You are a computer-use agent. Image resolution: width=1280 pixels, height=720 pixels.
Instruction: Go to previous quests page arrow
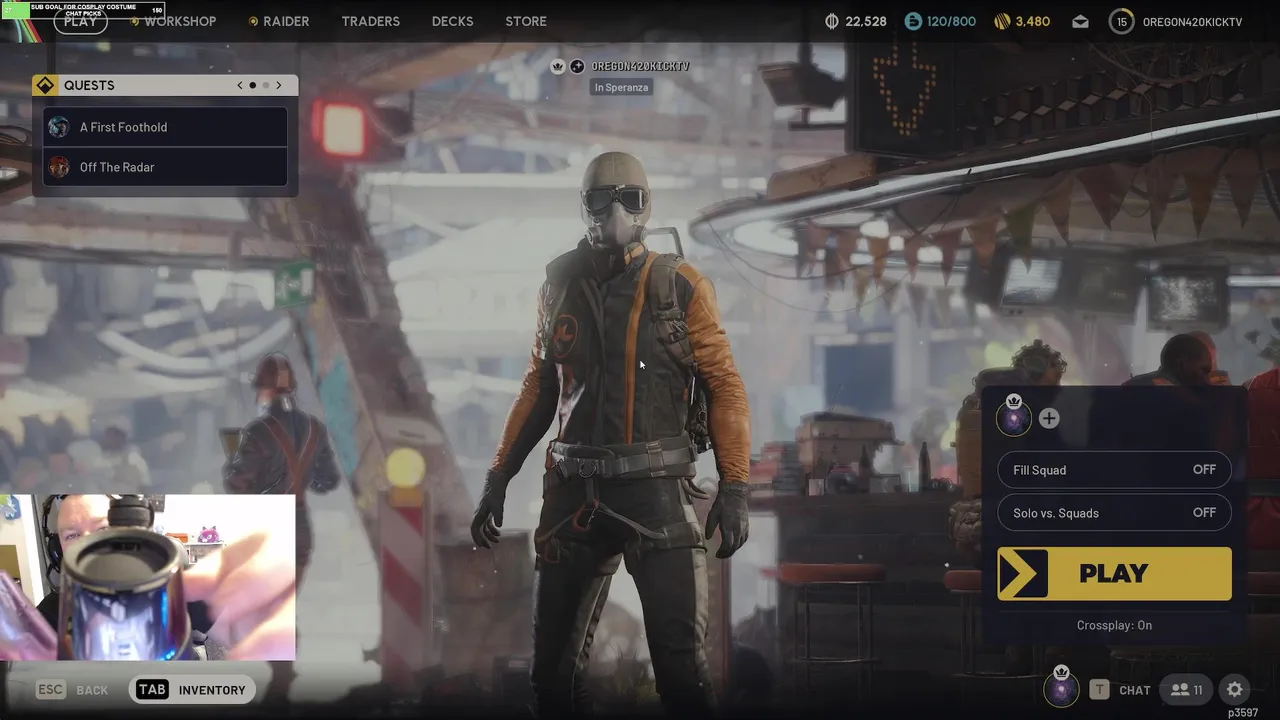pos(240,85)
